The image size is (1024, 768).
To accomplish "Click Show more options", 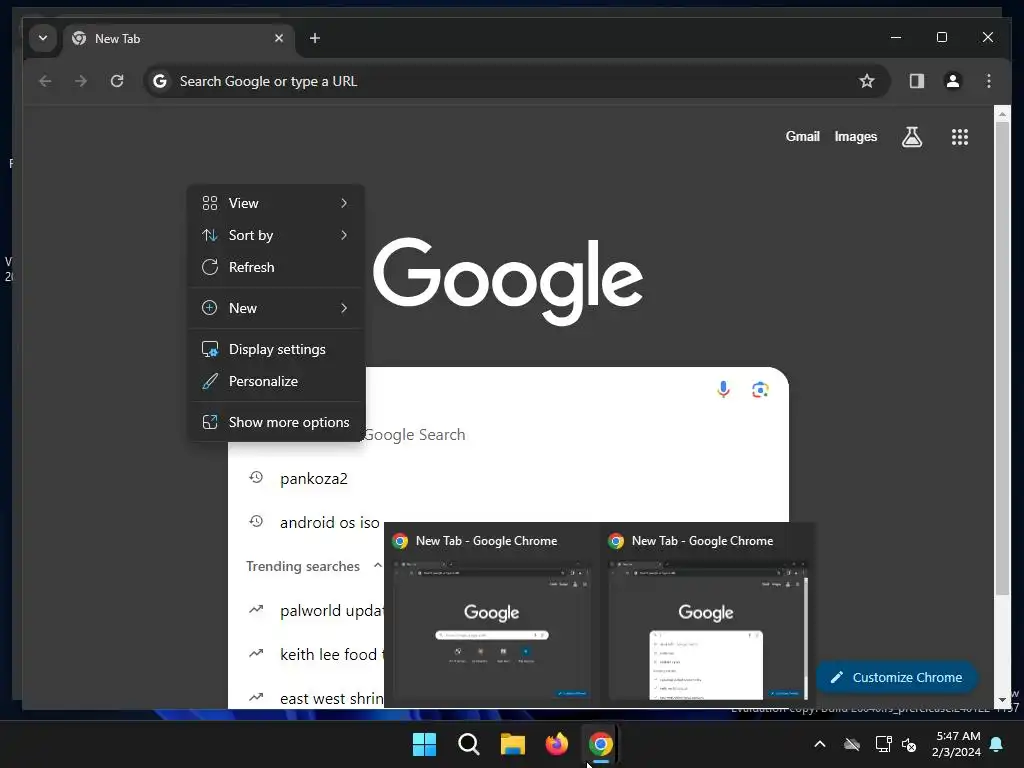I will (x=276, y=423).
